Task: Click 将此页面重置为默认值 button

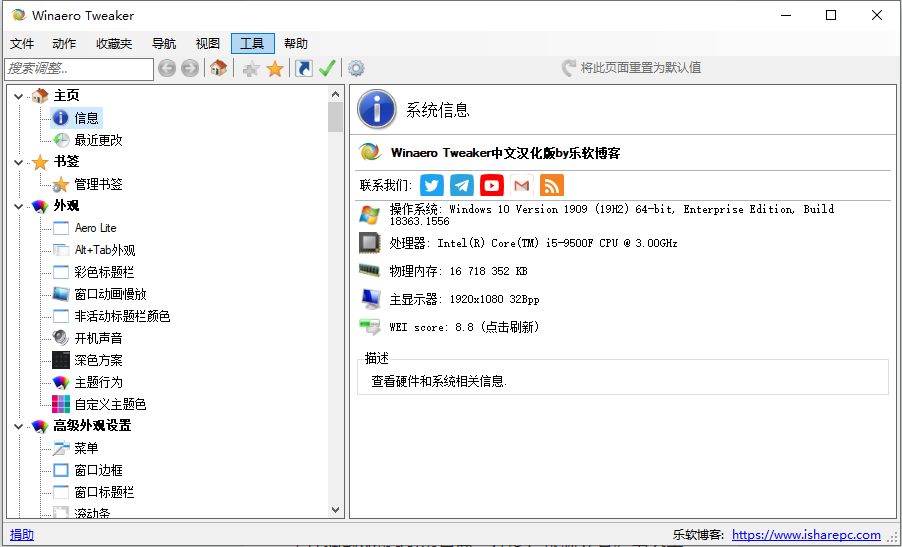Action: 632,68
